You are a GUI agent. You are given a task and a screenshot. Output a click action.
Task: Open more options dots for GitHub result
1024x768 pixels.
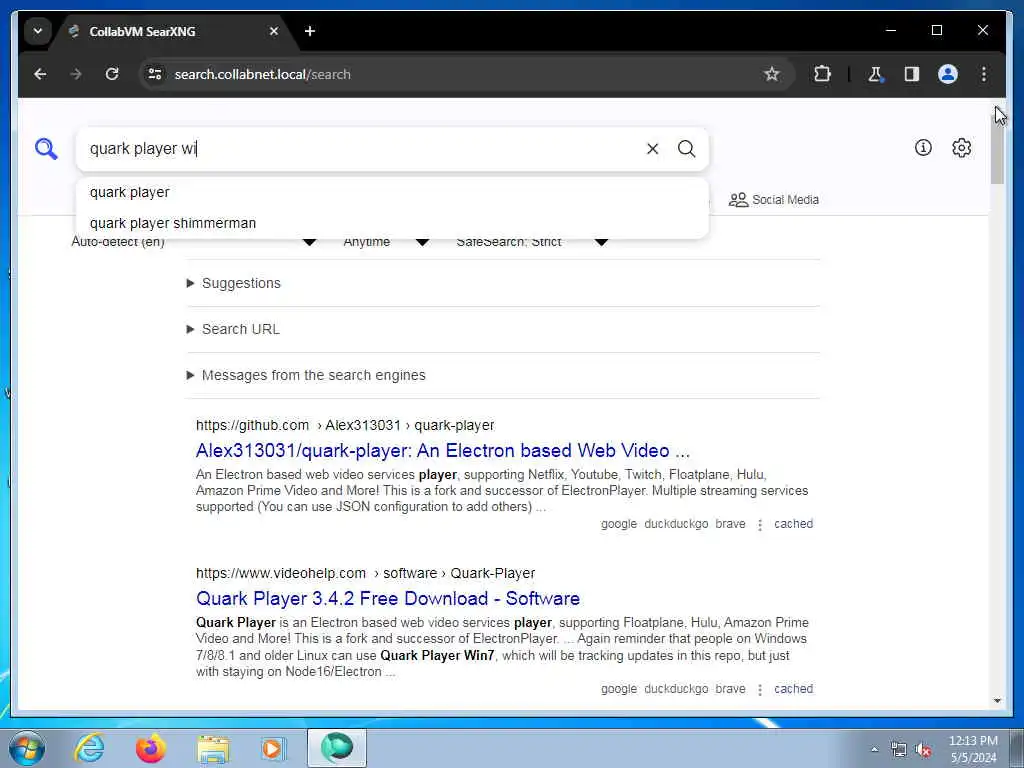pos(760,524)
